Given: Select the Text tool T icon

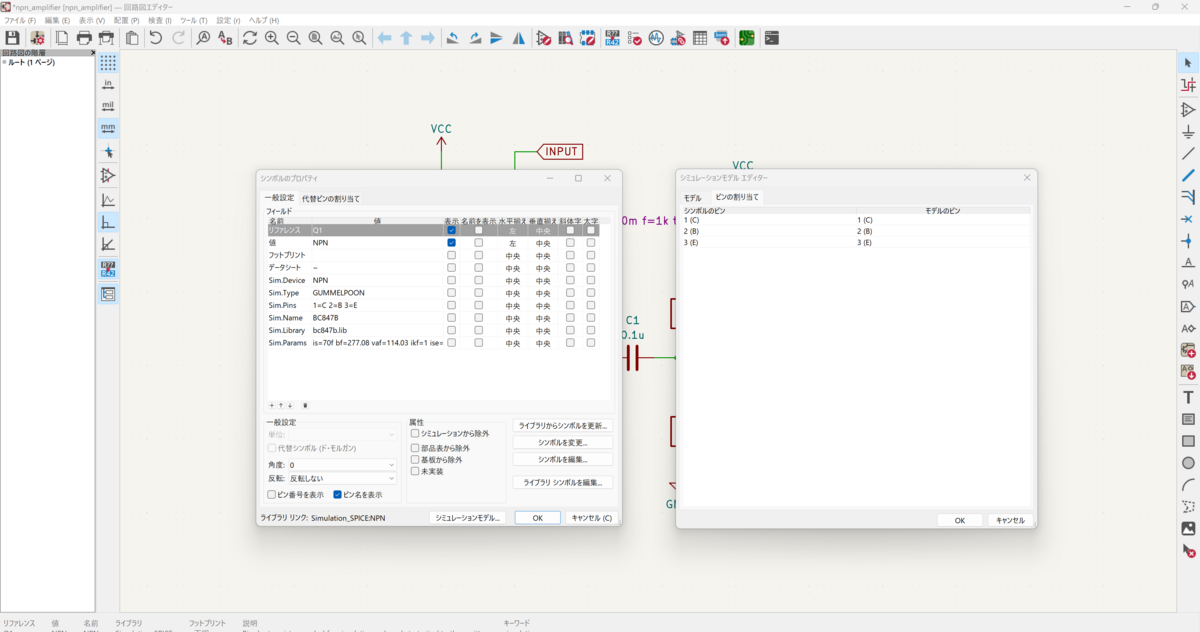Looking at the screenshot, I should [1188, 397].
